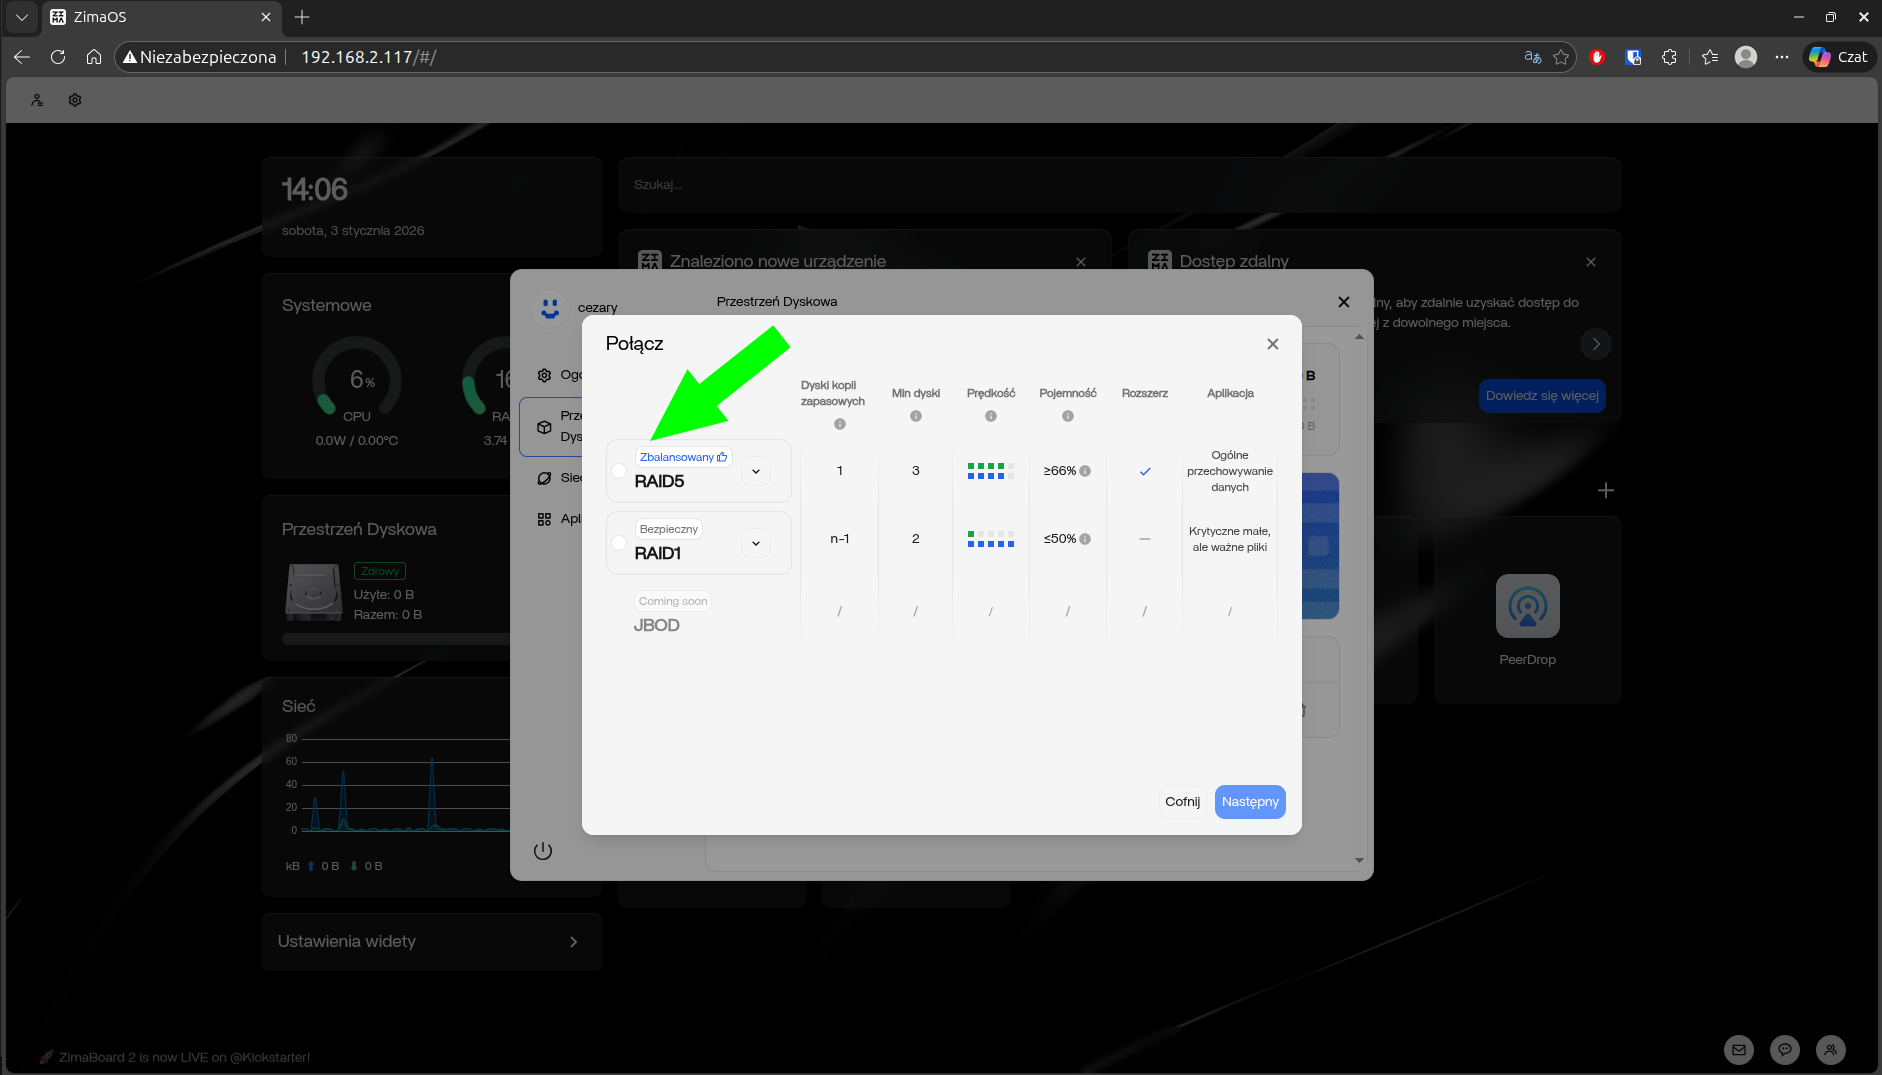1882x1075 pixels.
Task: Expand the RAID5 details chevron
Action: (756, 471)
